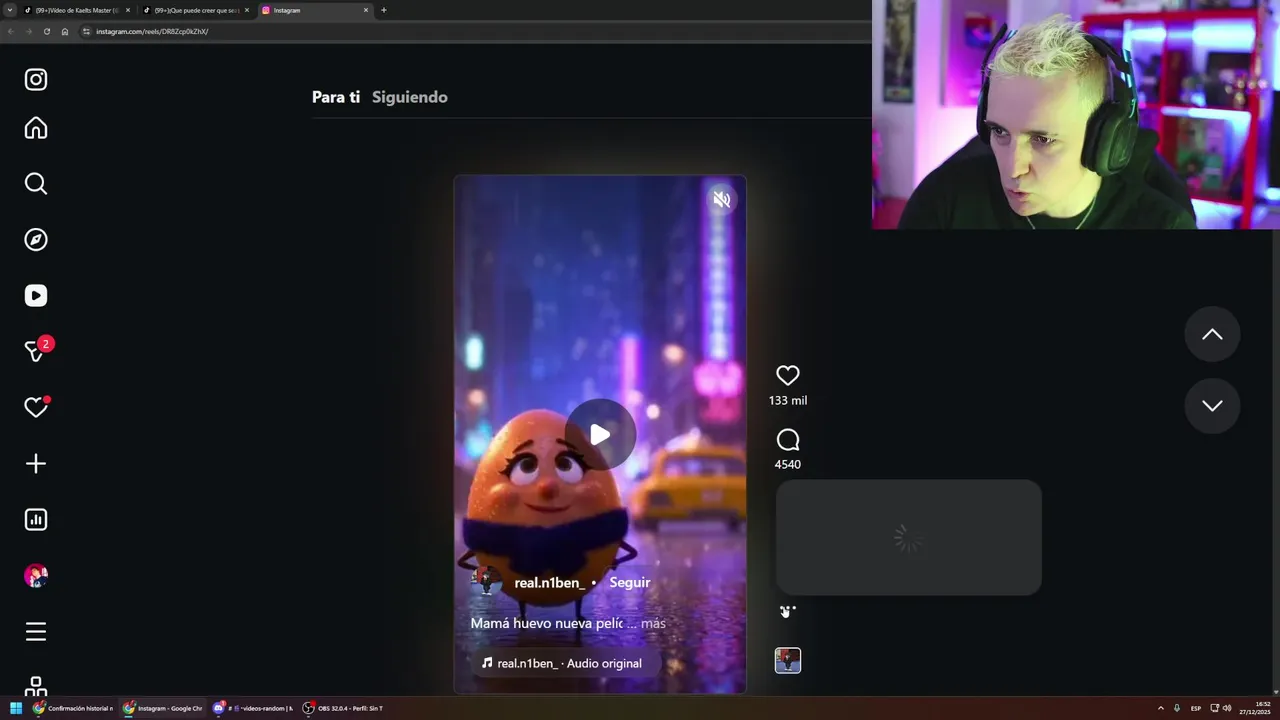Open Messages with the 2 badge
The width and height of the screenshot is (1280, 720).
pyautogui.click(x=36, y=351)
